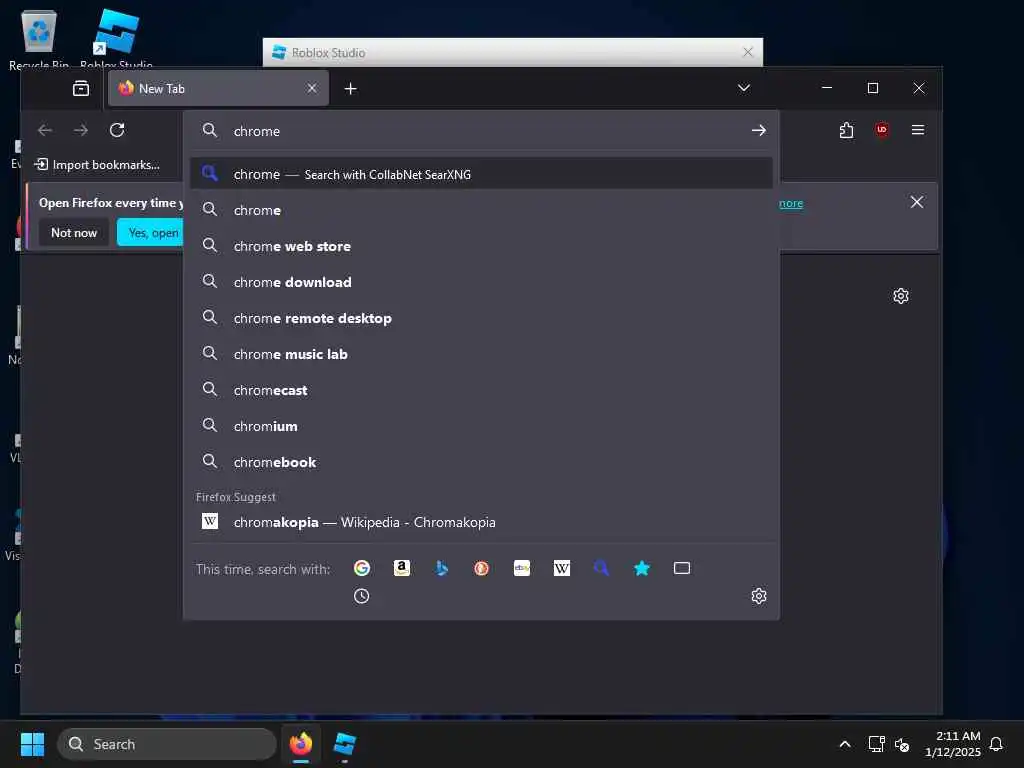
Task: Search with Google engine icon
Action: click(361, 568)
